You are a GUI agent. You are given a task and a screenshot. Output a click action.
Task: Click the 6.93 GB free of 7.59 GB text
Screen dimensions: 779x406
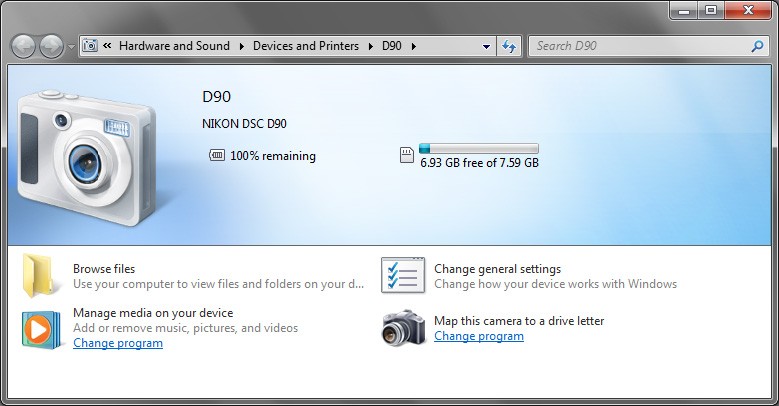[x=479, y=162]
